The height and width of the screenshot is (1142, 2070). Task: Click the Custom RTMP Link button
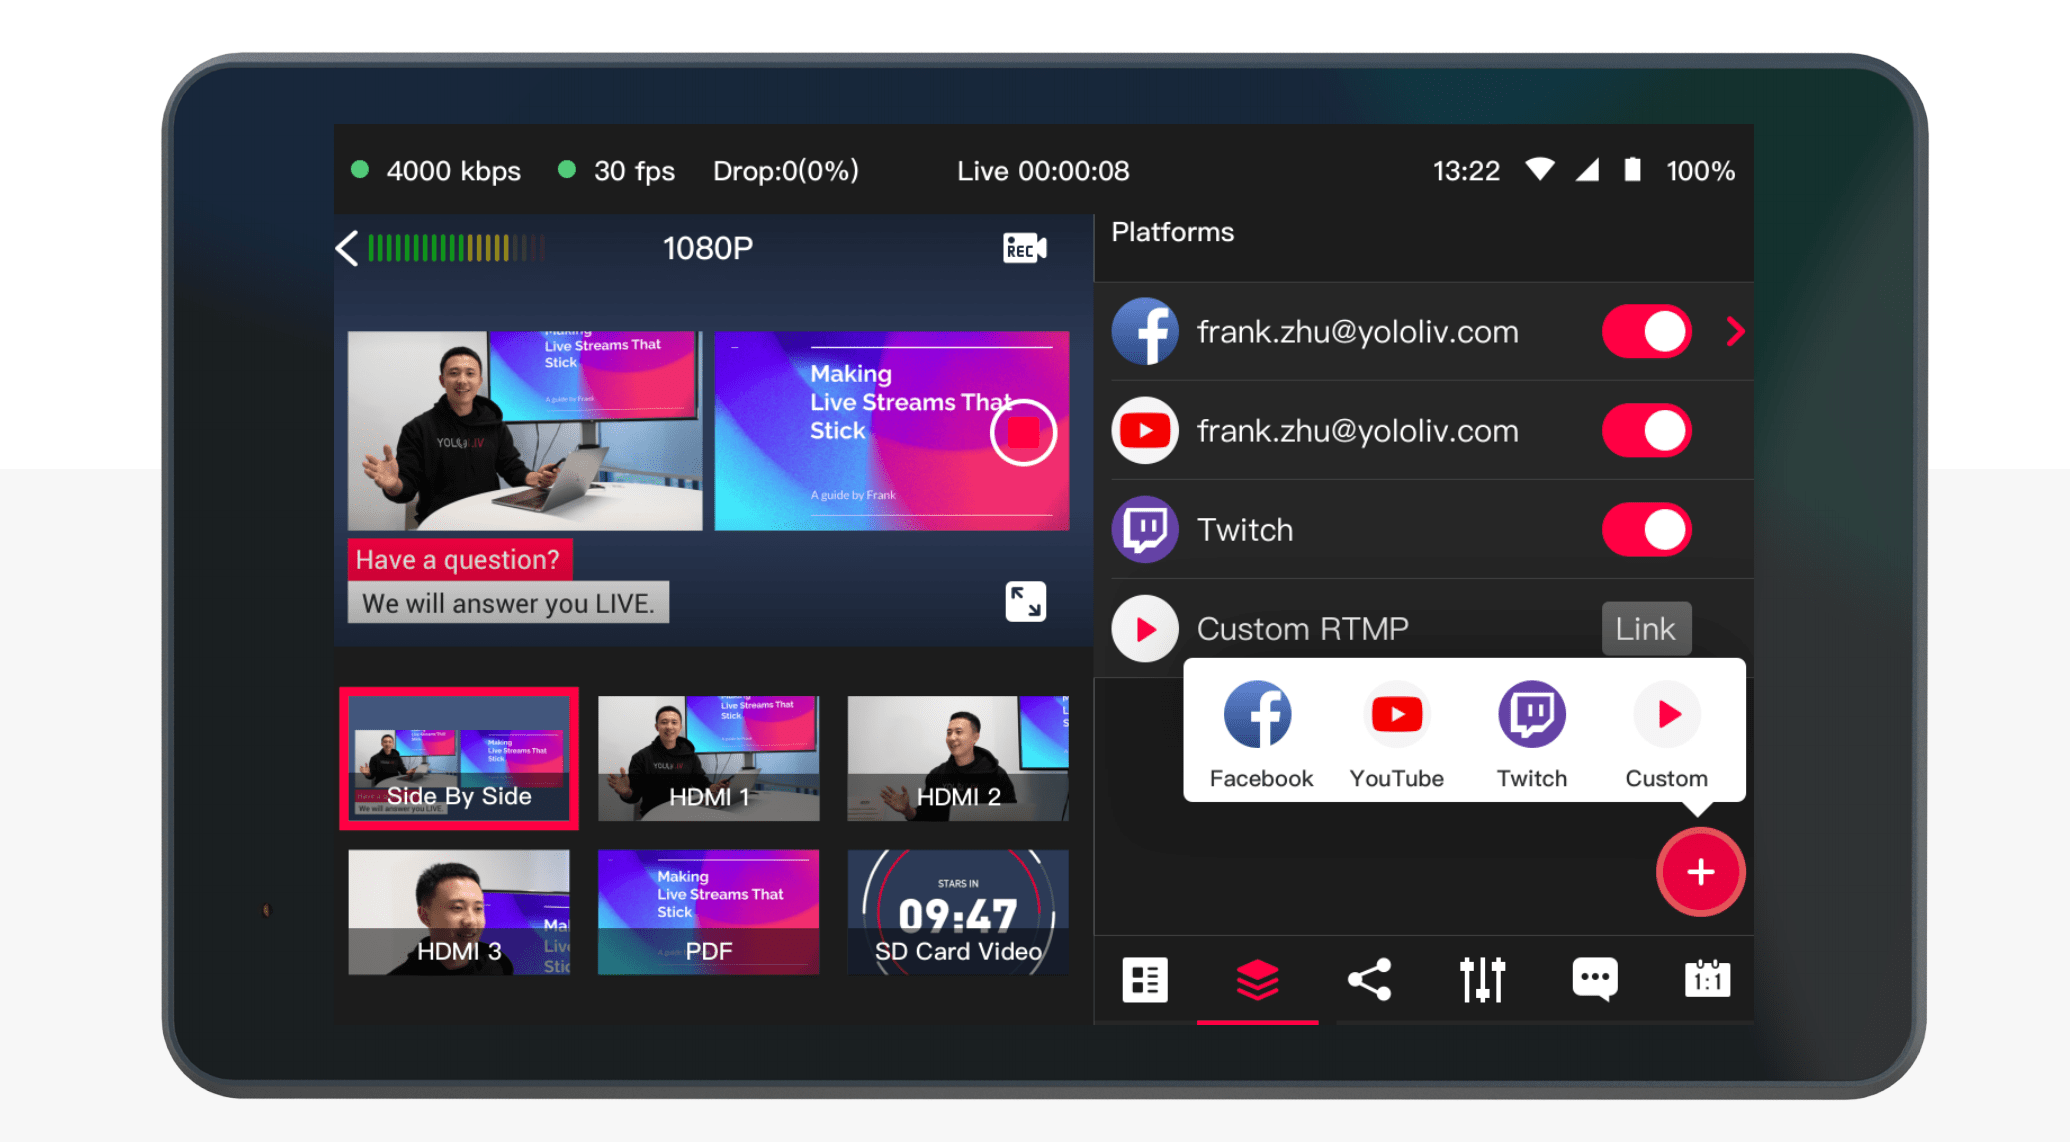coord(1645,629)
